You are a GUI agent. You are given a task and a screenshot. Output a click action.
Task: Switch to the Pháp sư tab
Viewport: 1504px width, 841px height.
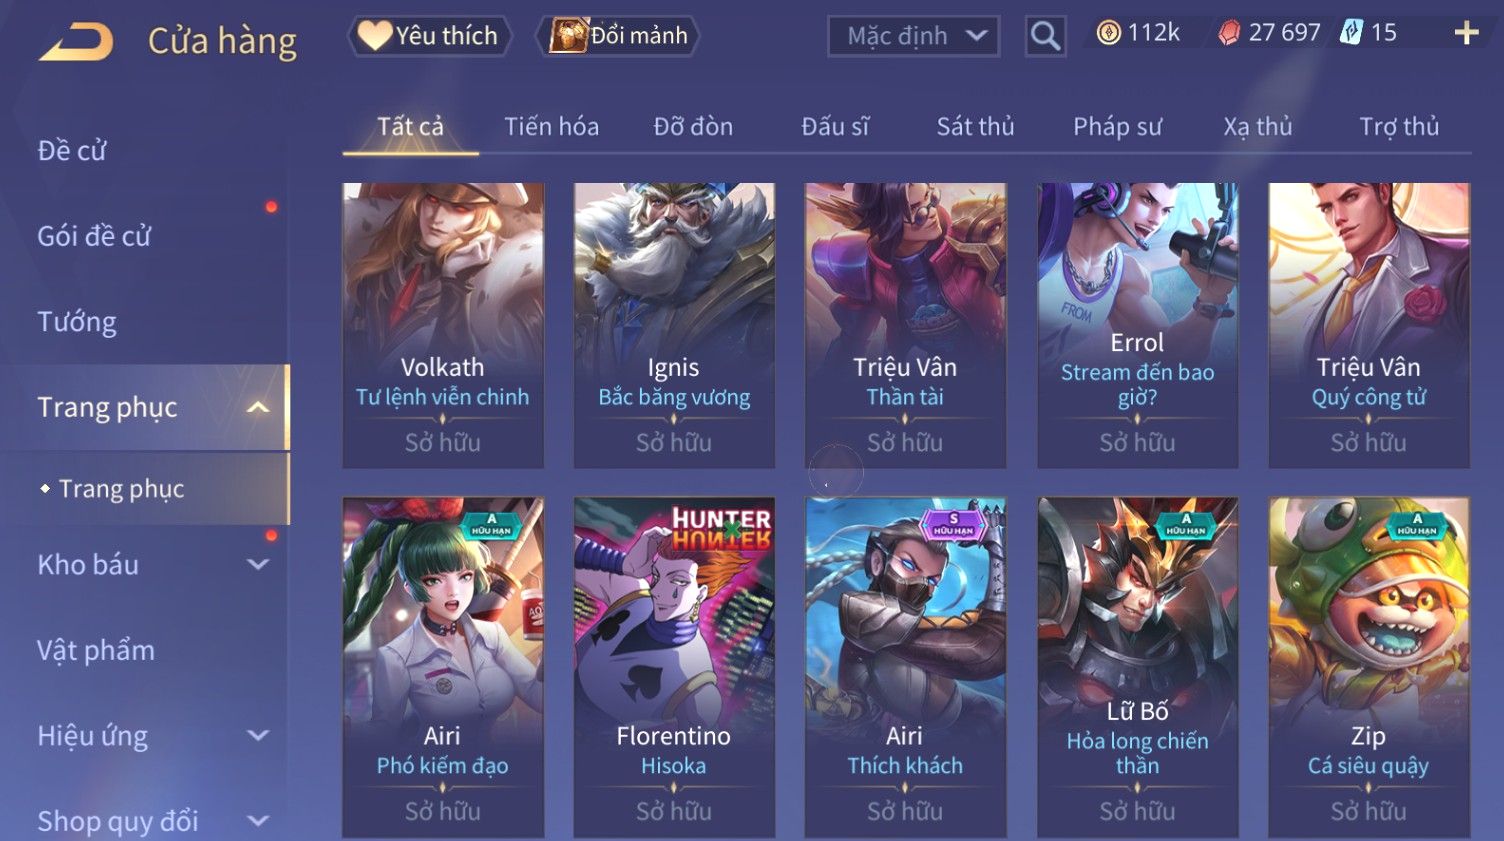tap(1117, 127)
